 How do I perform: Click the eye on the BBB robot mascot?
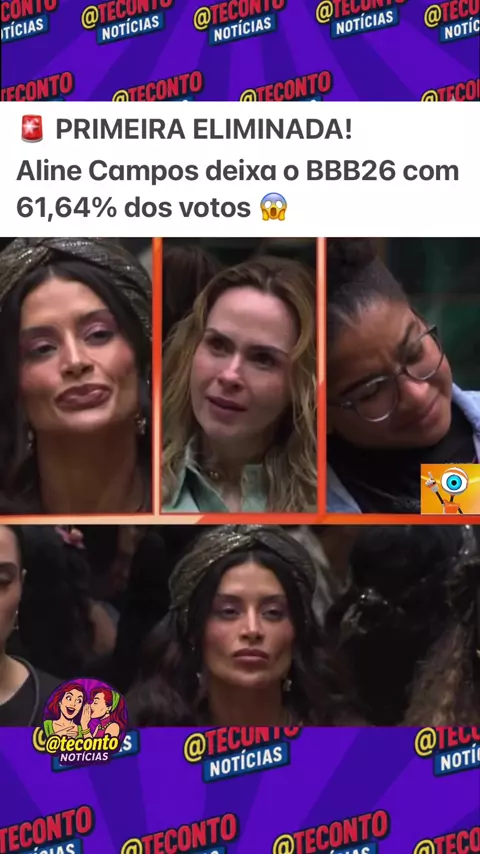(454, 481)
